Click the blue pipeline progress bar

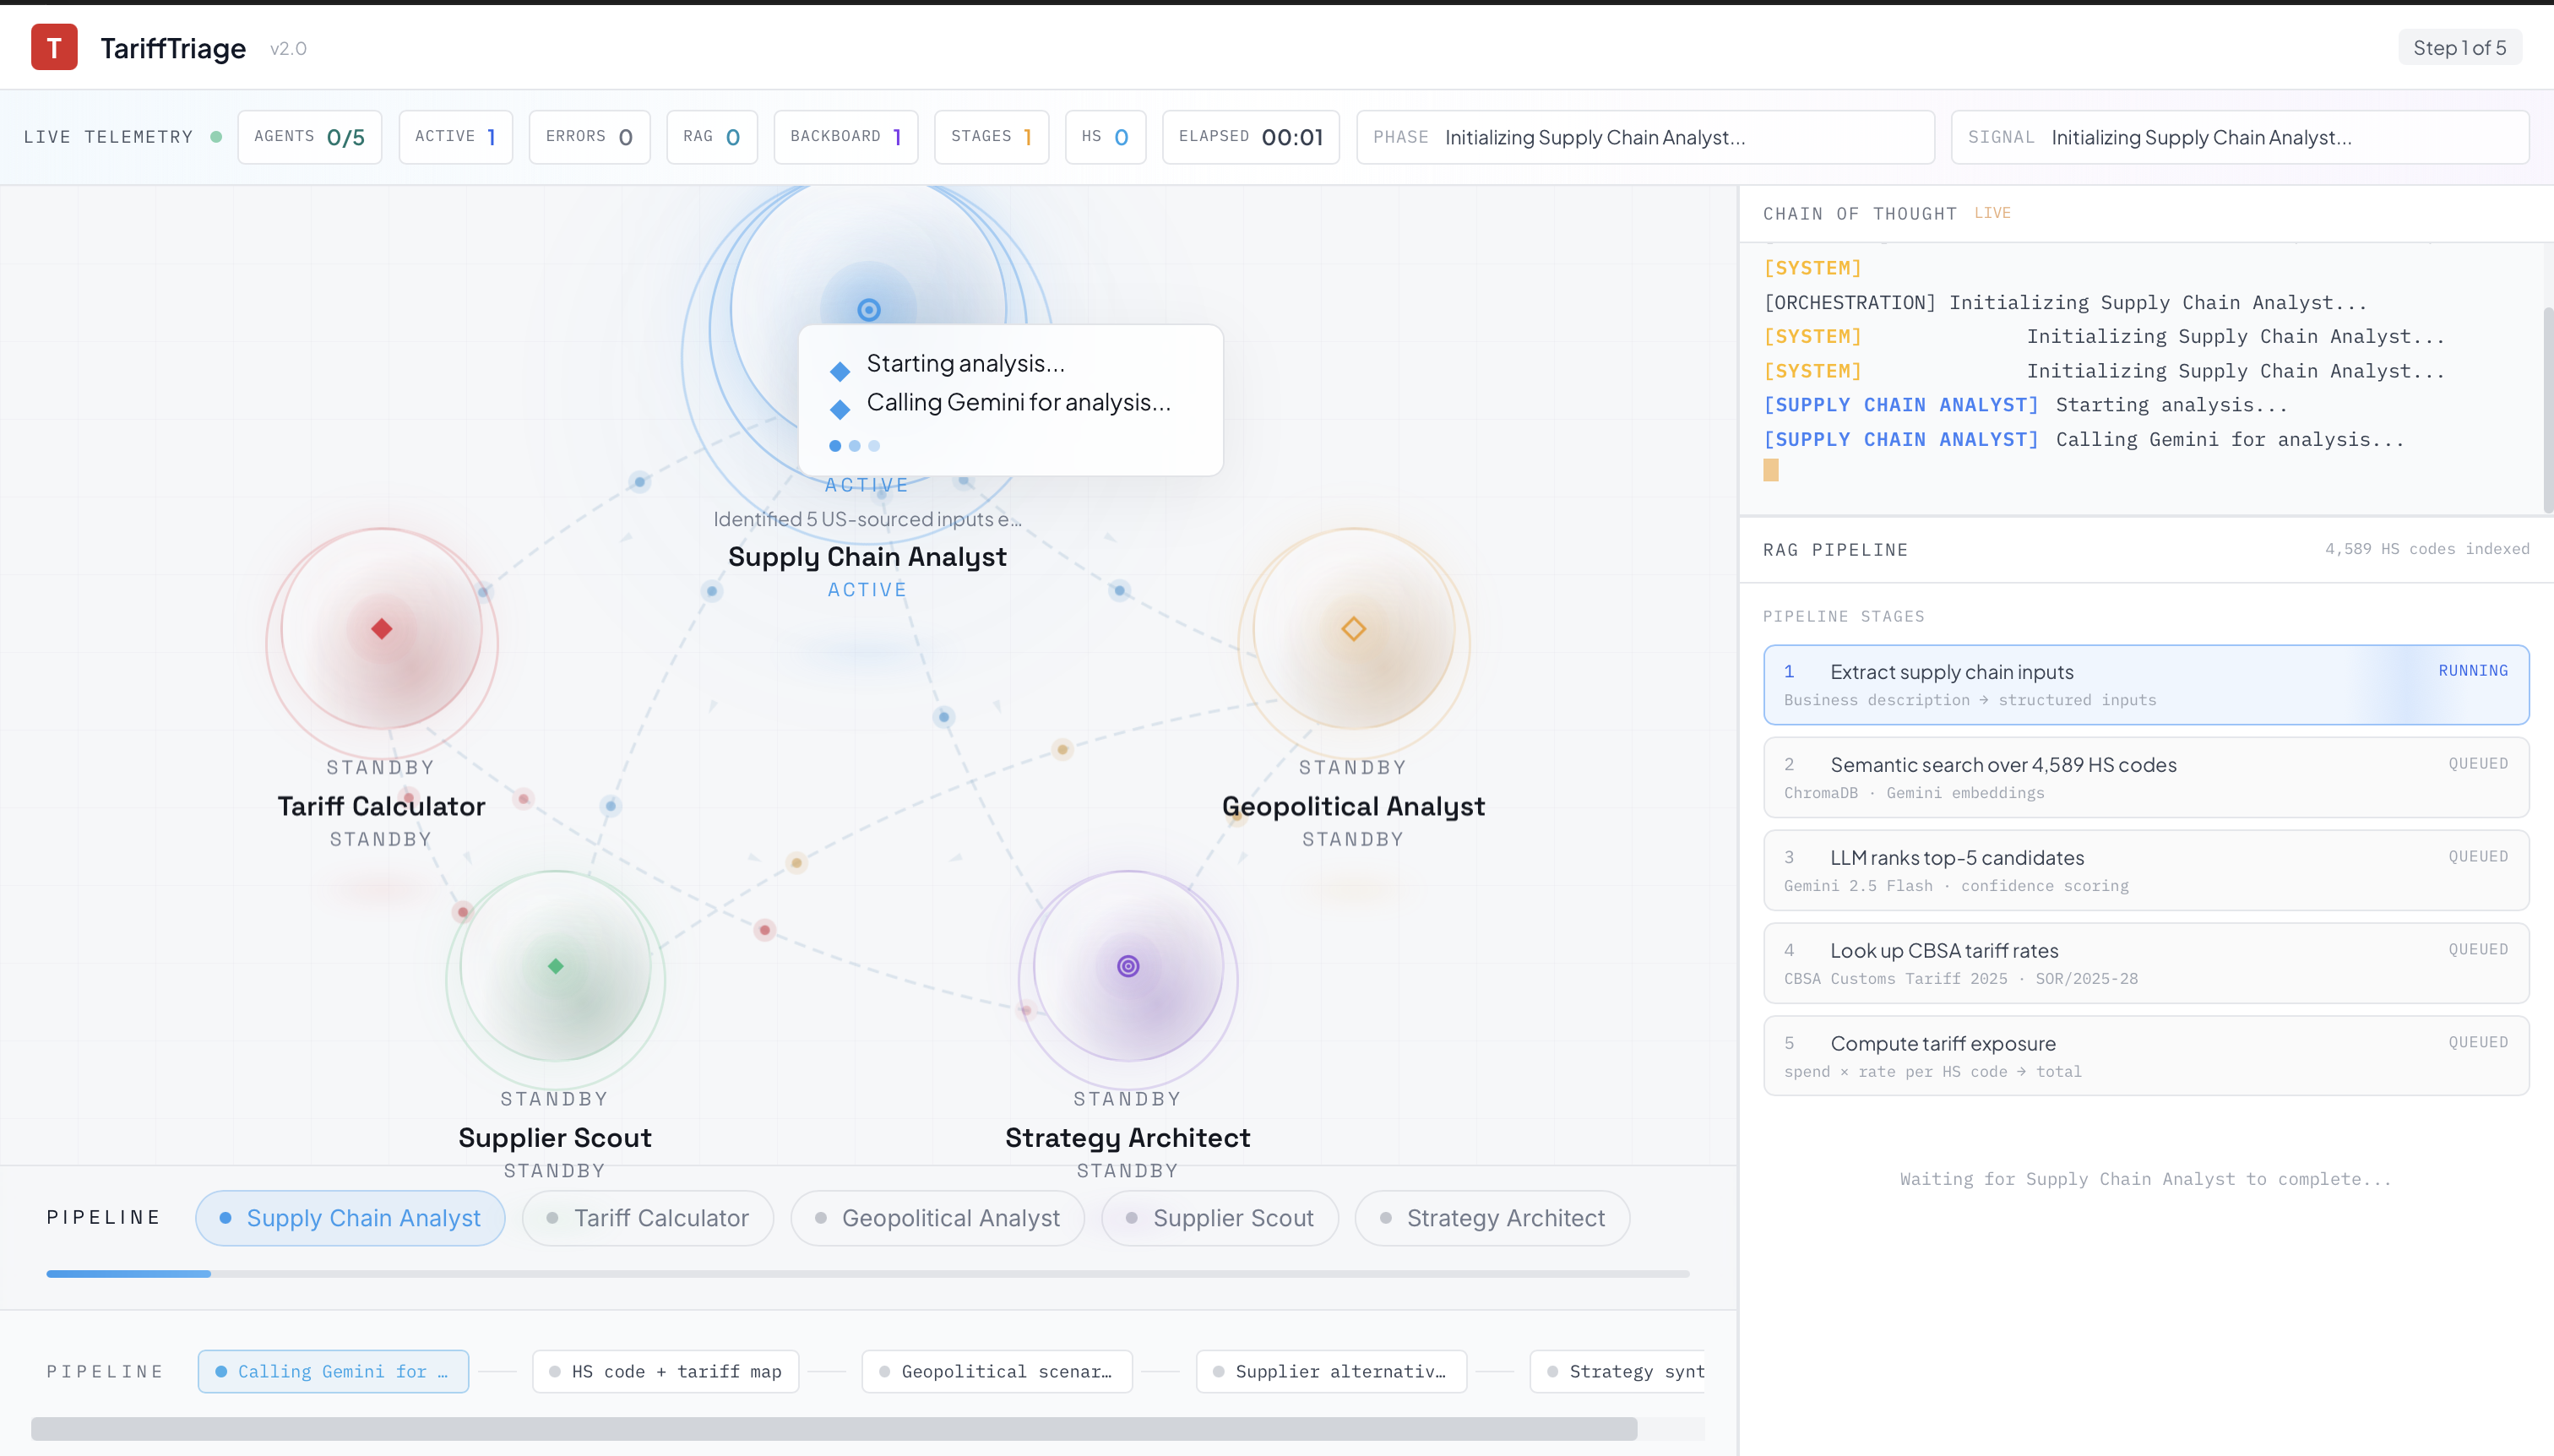point(128,1273)
